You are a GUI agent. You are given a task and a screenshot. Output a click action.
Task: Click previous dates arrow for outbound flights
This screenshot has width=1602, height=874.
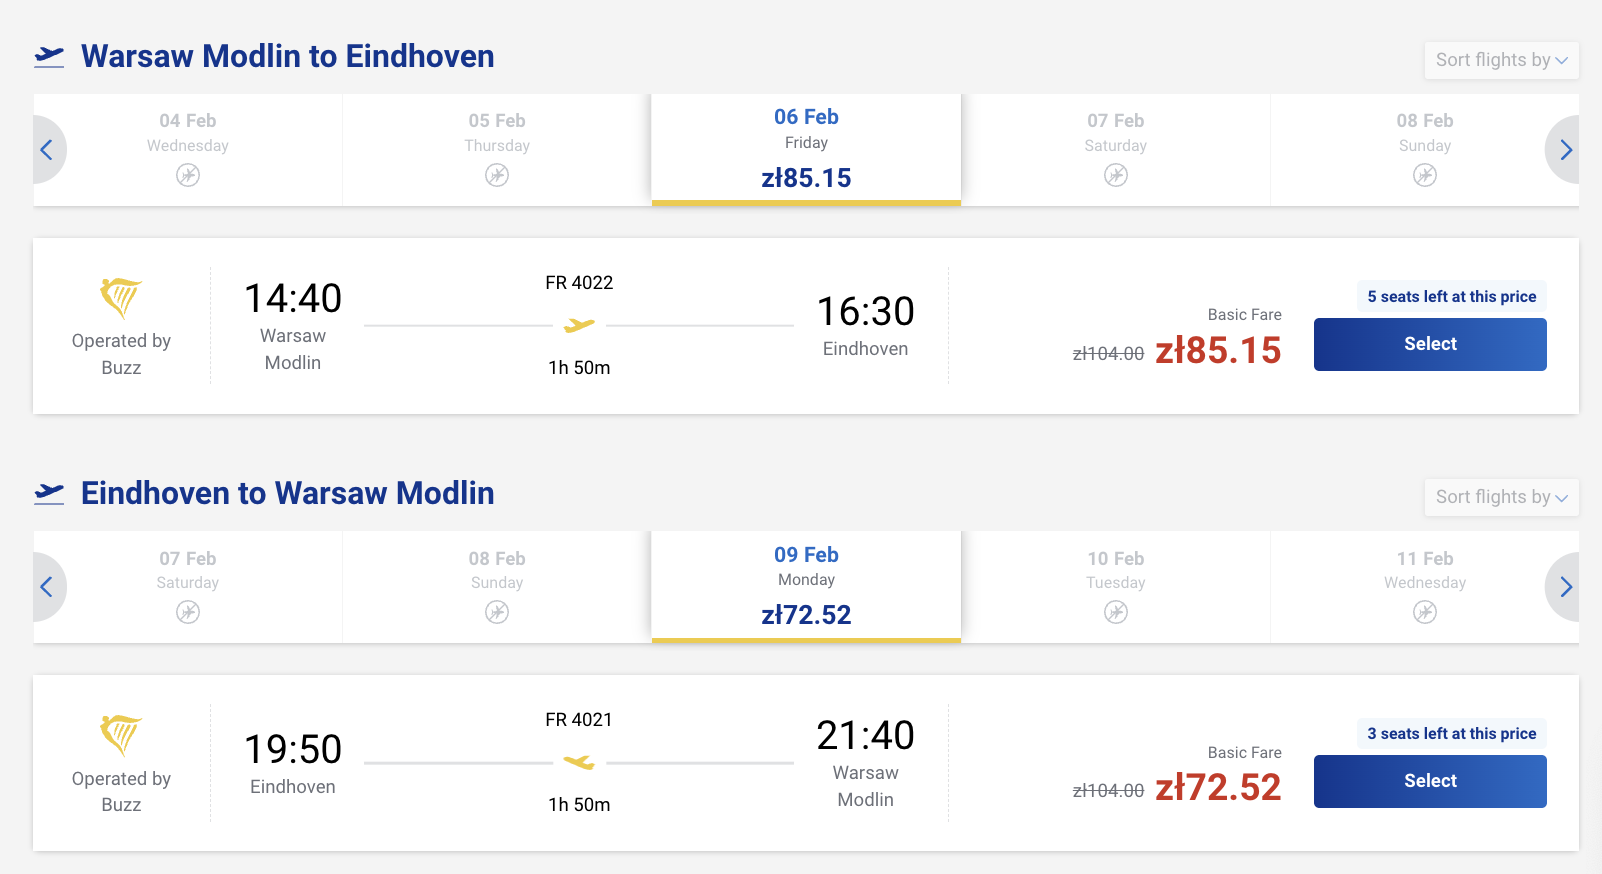47,150
